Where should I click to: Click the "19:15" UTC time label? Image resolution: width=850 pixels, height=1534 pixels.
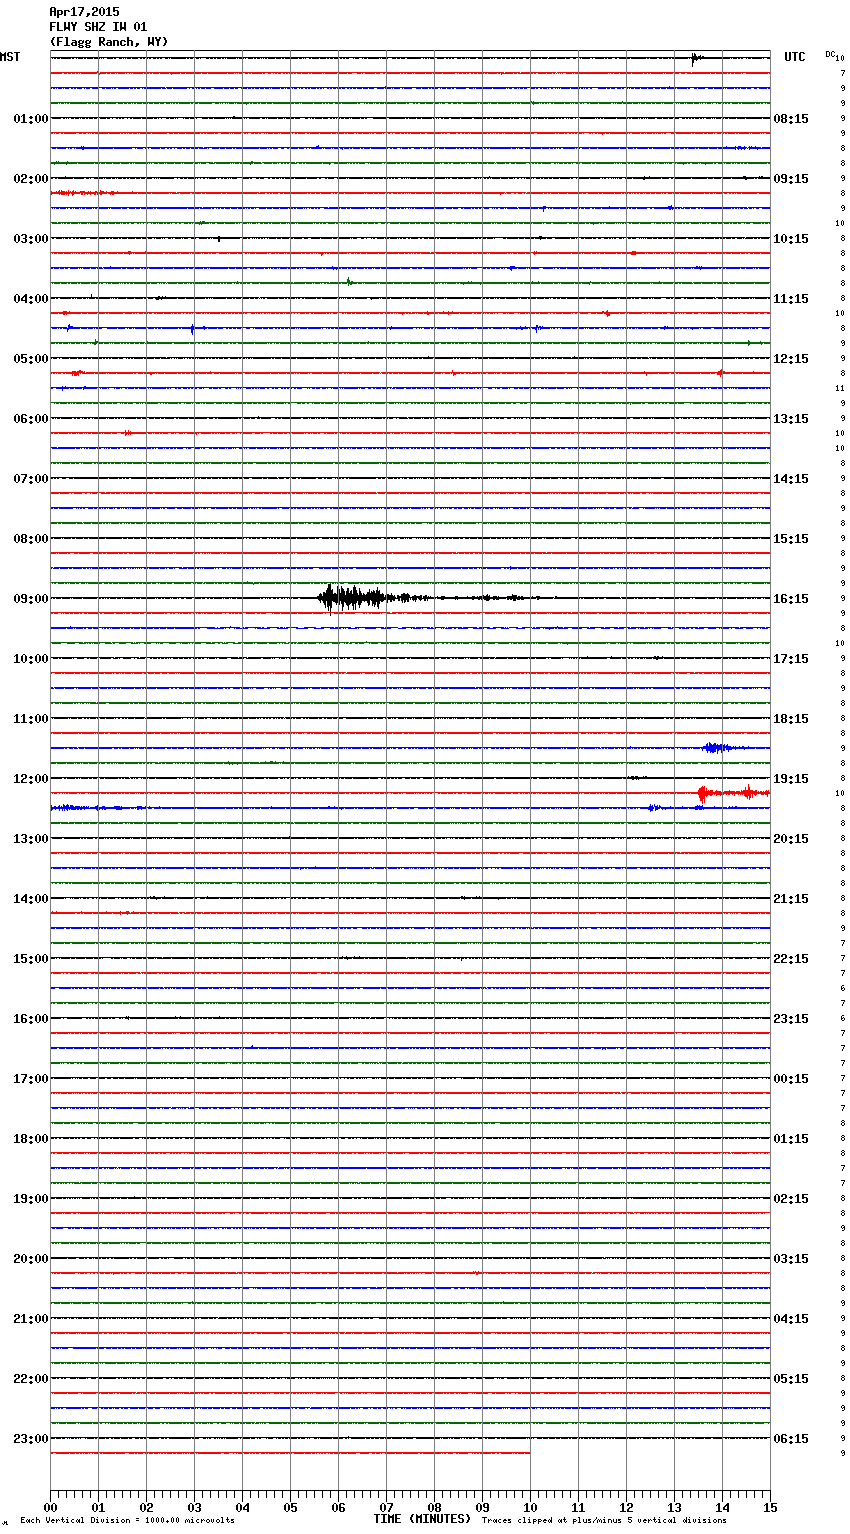point(791,779)
